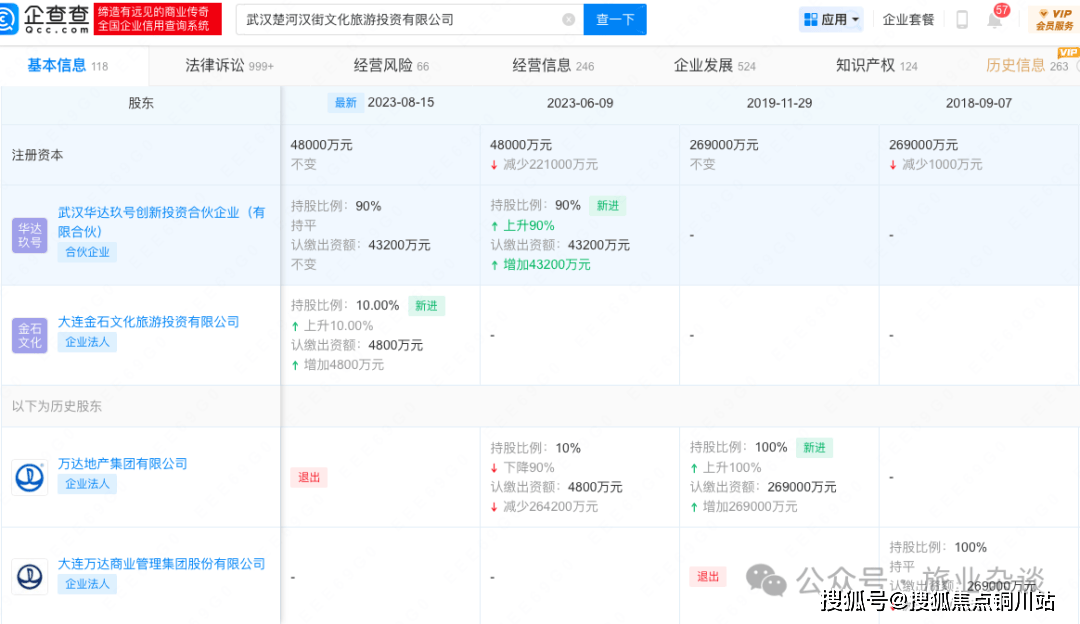The height and width of the screenshot is (624, 1080).
Task: Click 新进 badge in 万达地产 2019-11-29 cell
Action: pyautogui.click(x=814, y=448)
